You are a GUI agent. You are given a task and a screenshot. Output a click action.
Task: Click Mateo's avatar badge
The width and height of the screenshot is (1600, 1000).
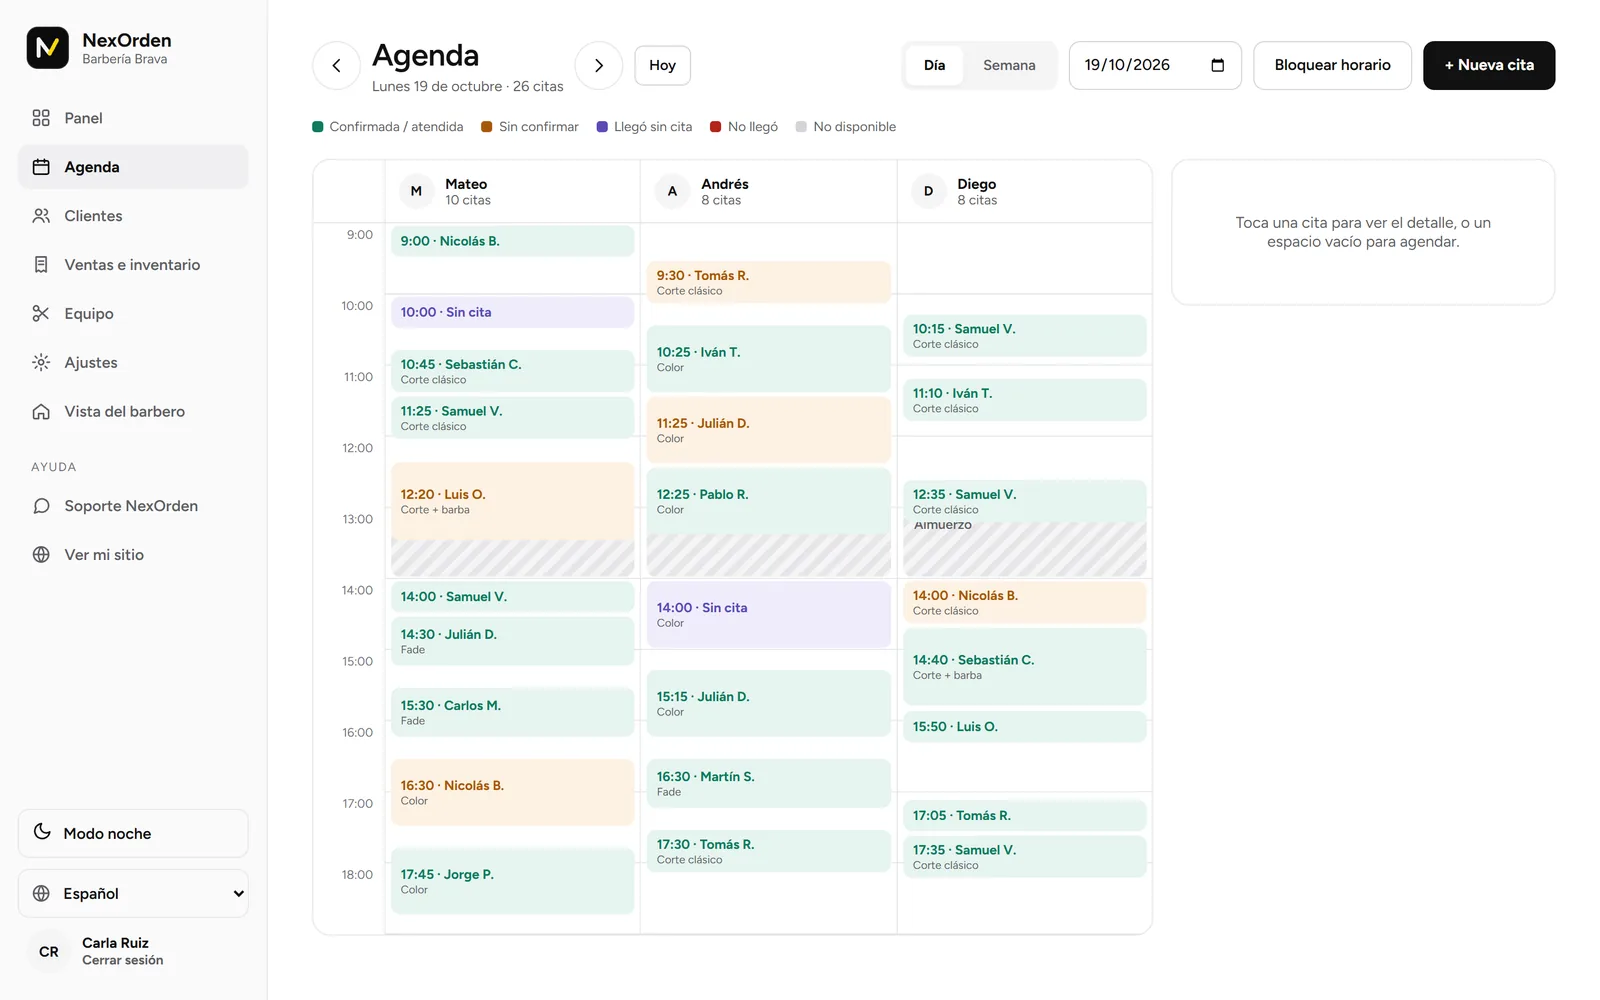click(x=416, y=191)
